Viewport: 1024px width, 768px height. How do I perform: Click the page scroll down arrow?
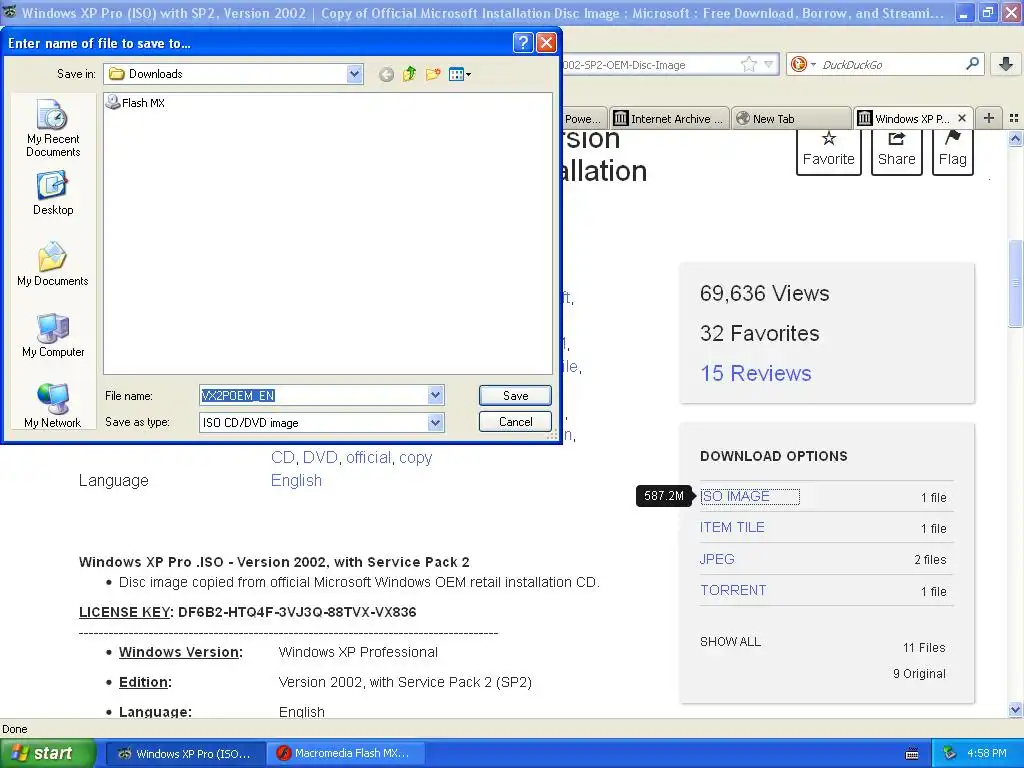[1015, 710]
